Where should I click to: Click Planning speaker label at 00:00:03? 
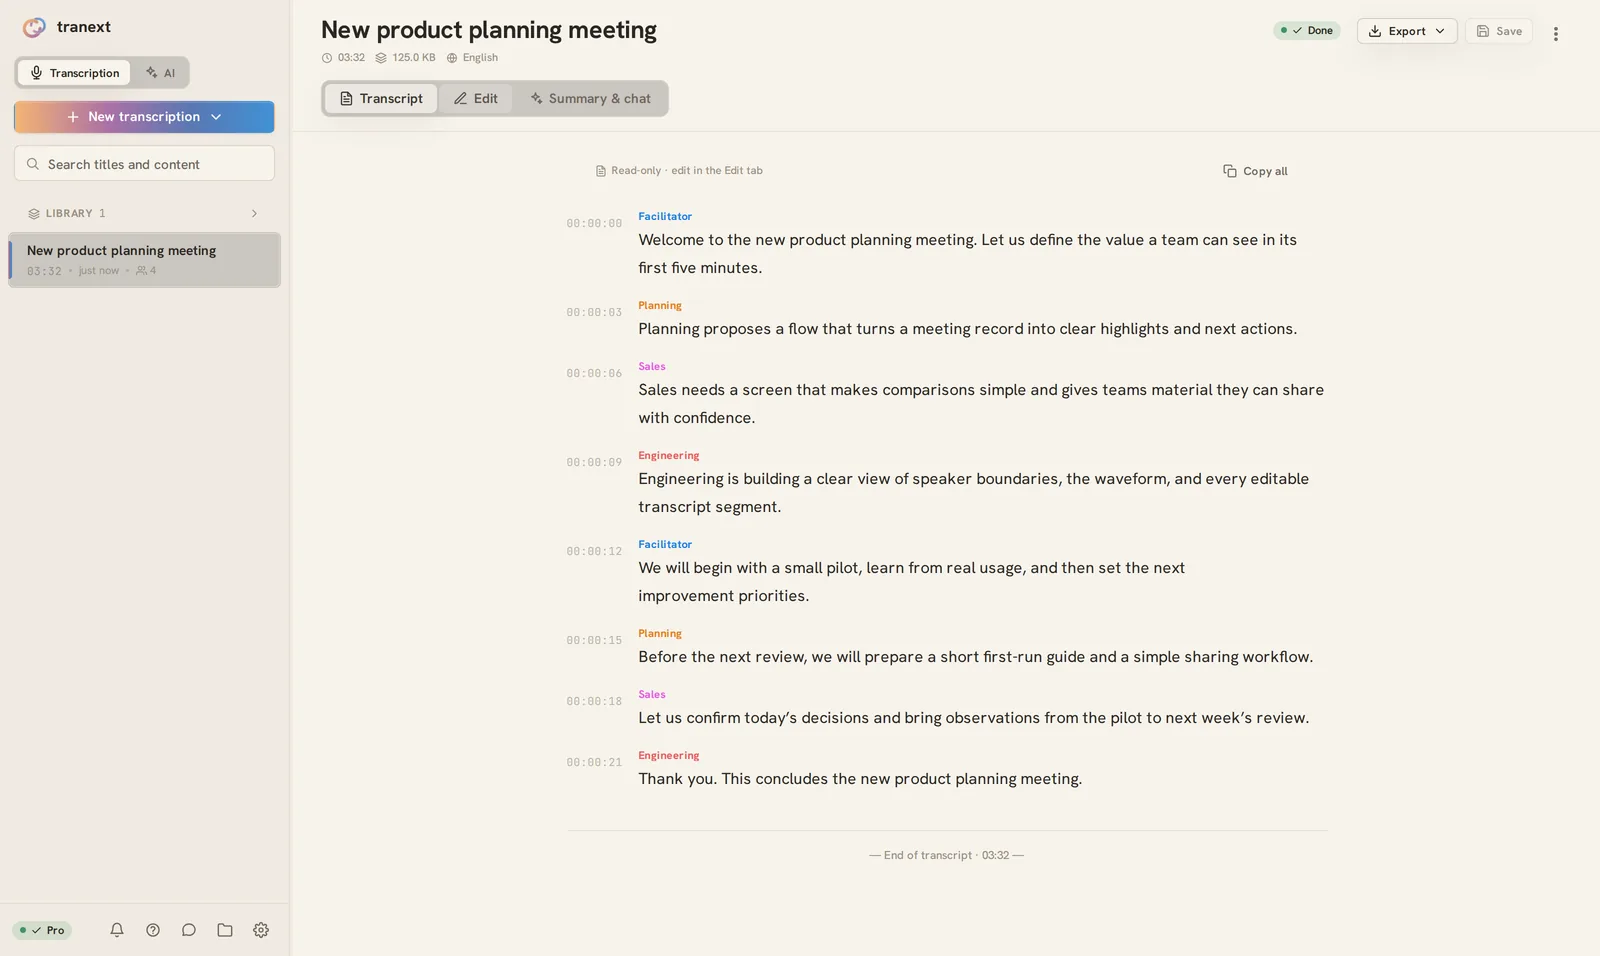click(x=660, y=305)
